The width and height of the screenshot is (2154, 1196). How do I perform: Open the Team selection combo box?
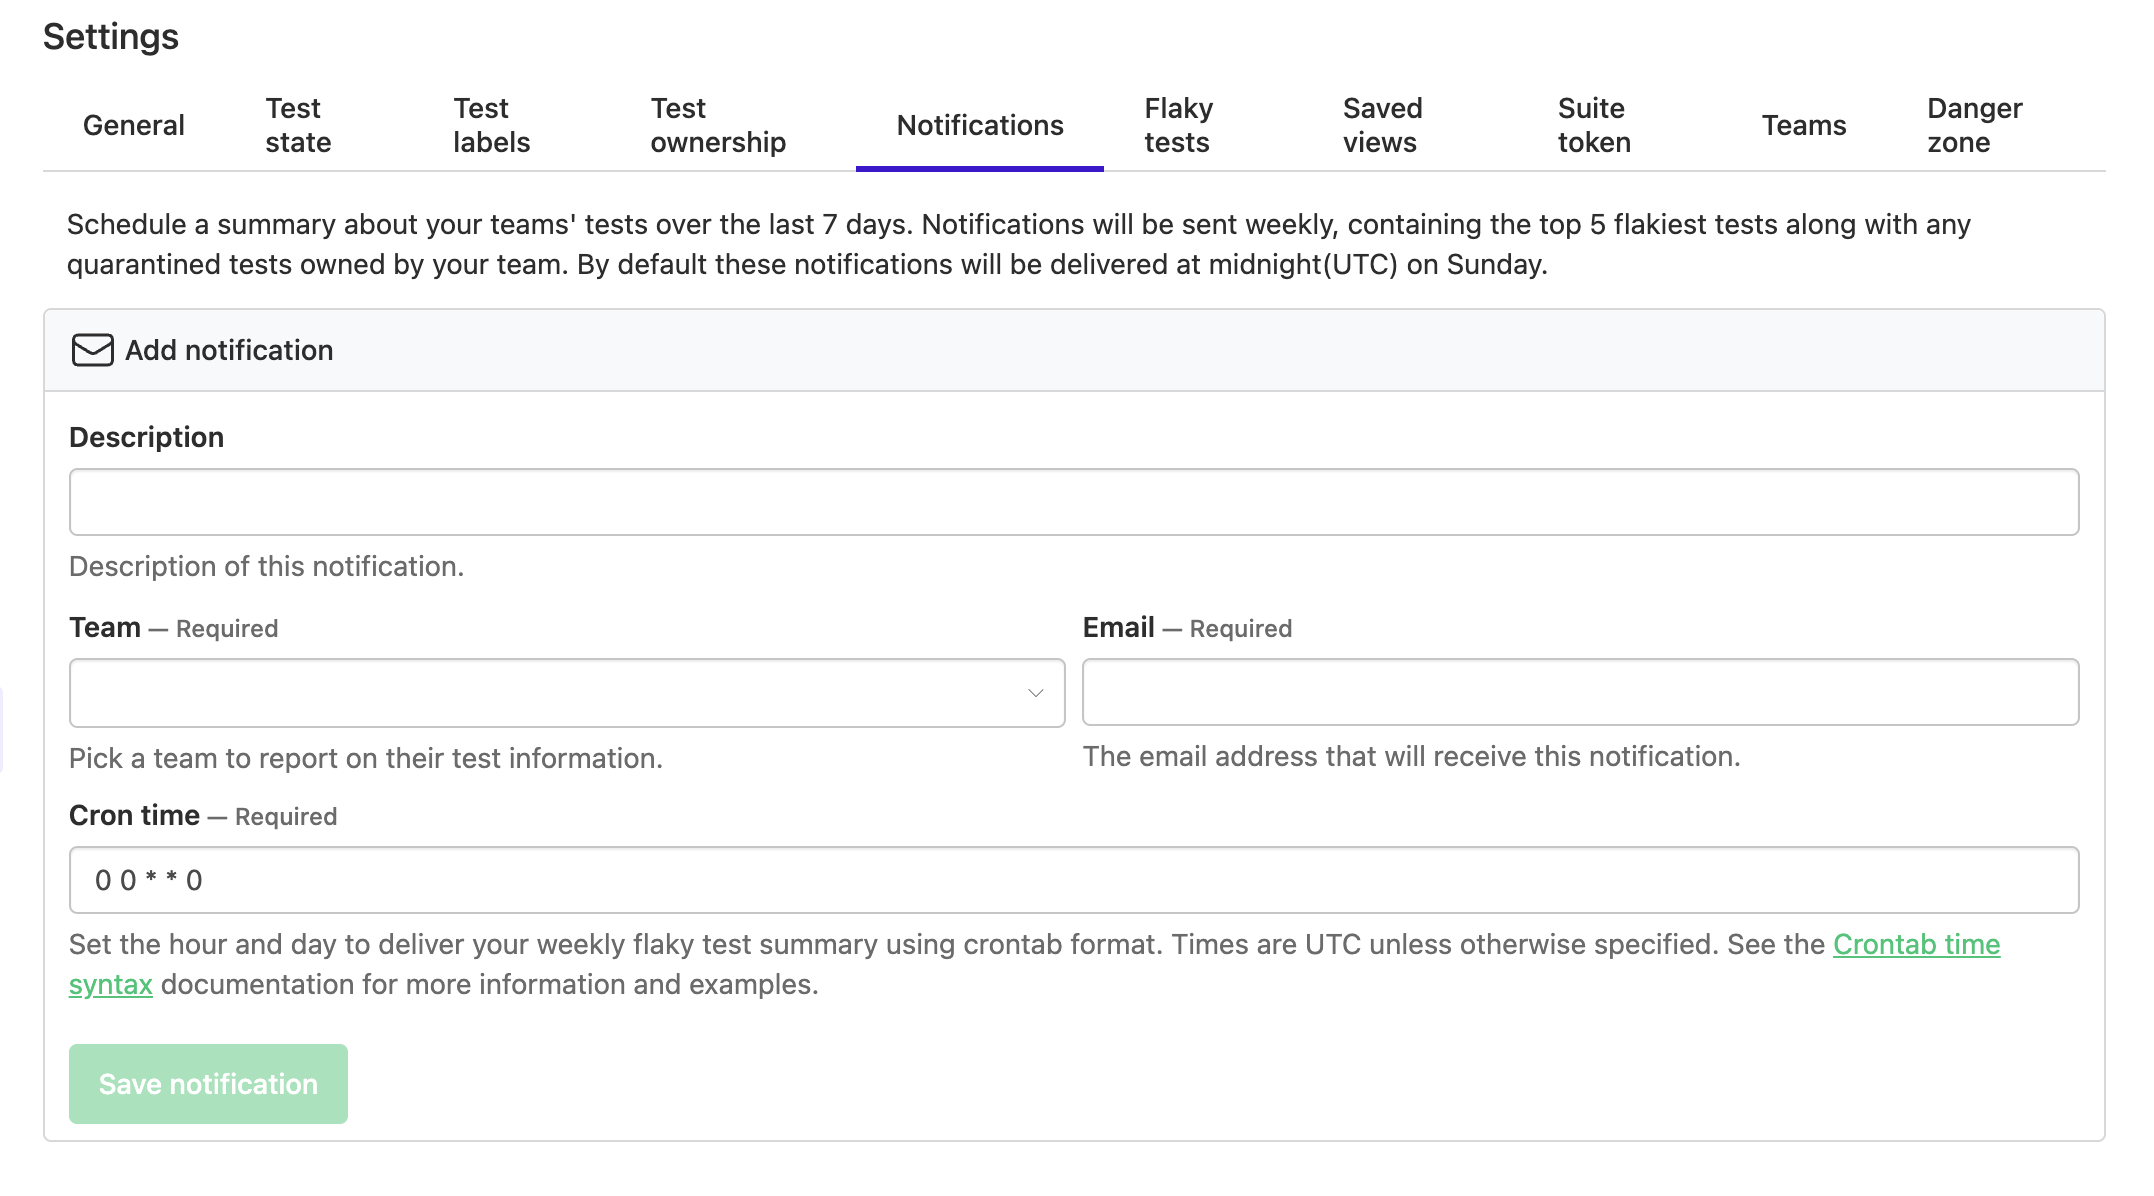560,692
